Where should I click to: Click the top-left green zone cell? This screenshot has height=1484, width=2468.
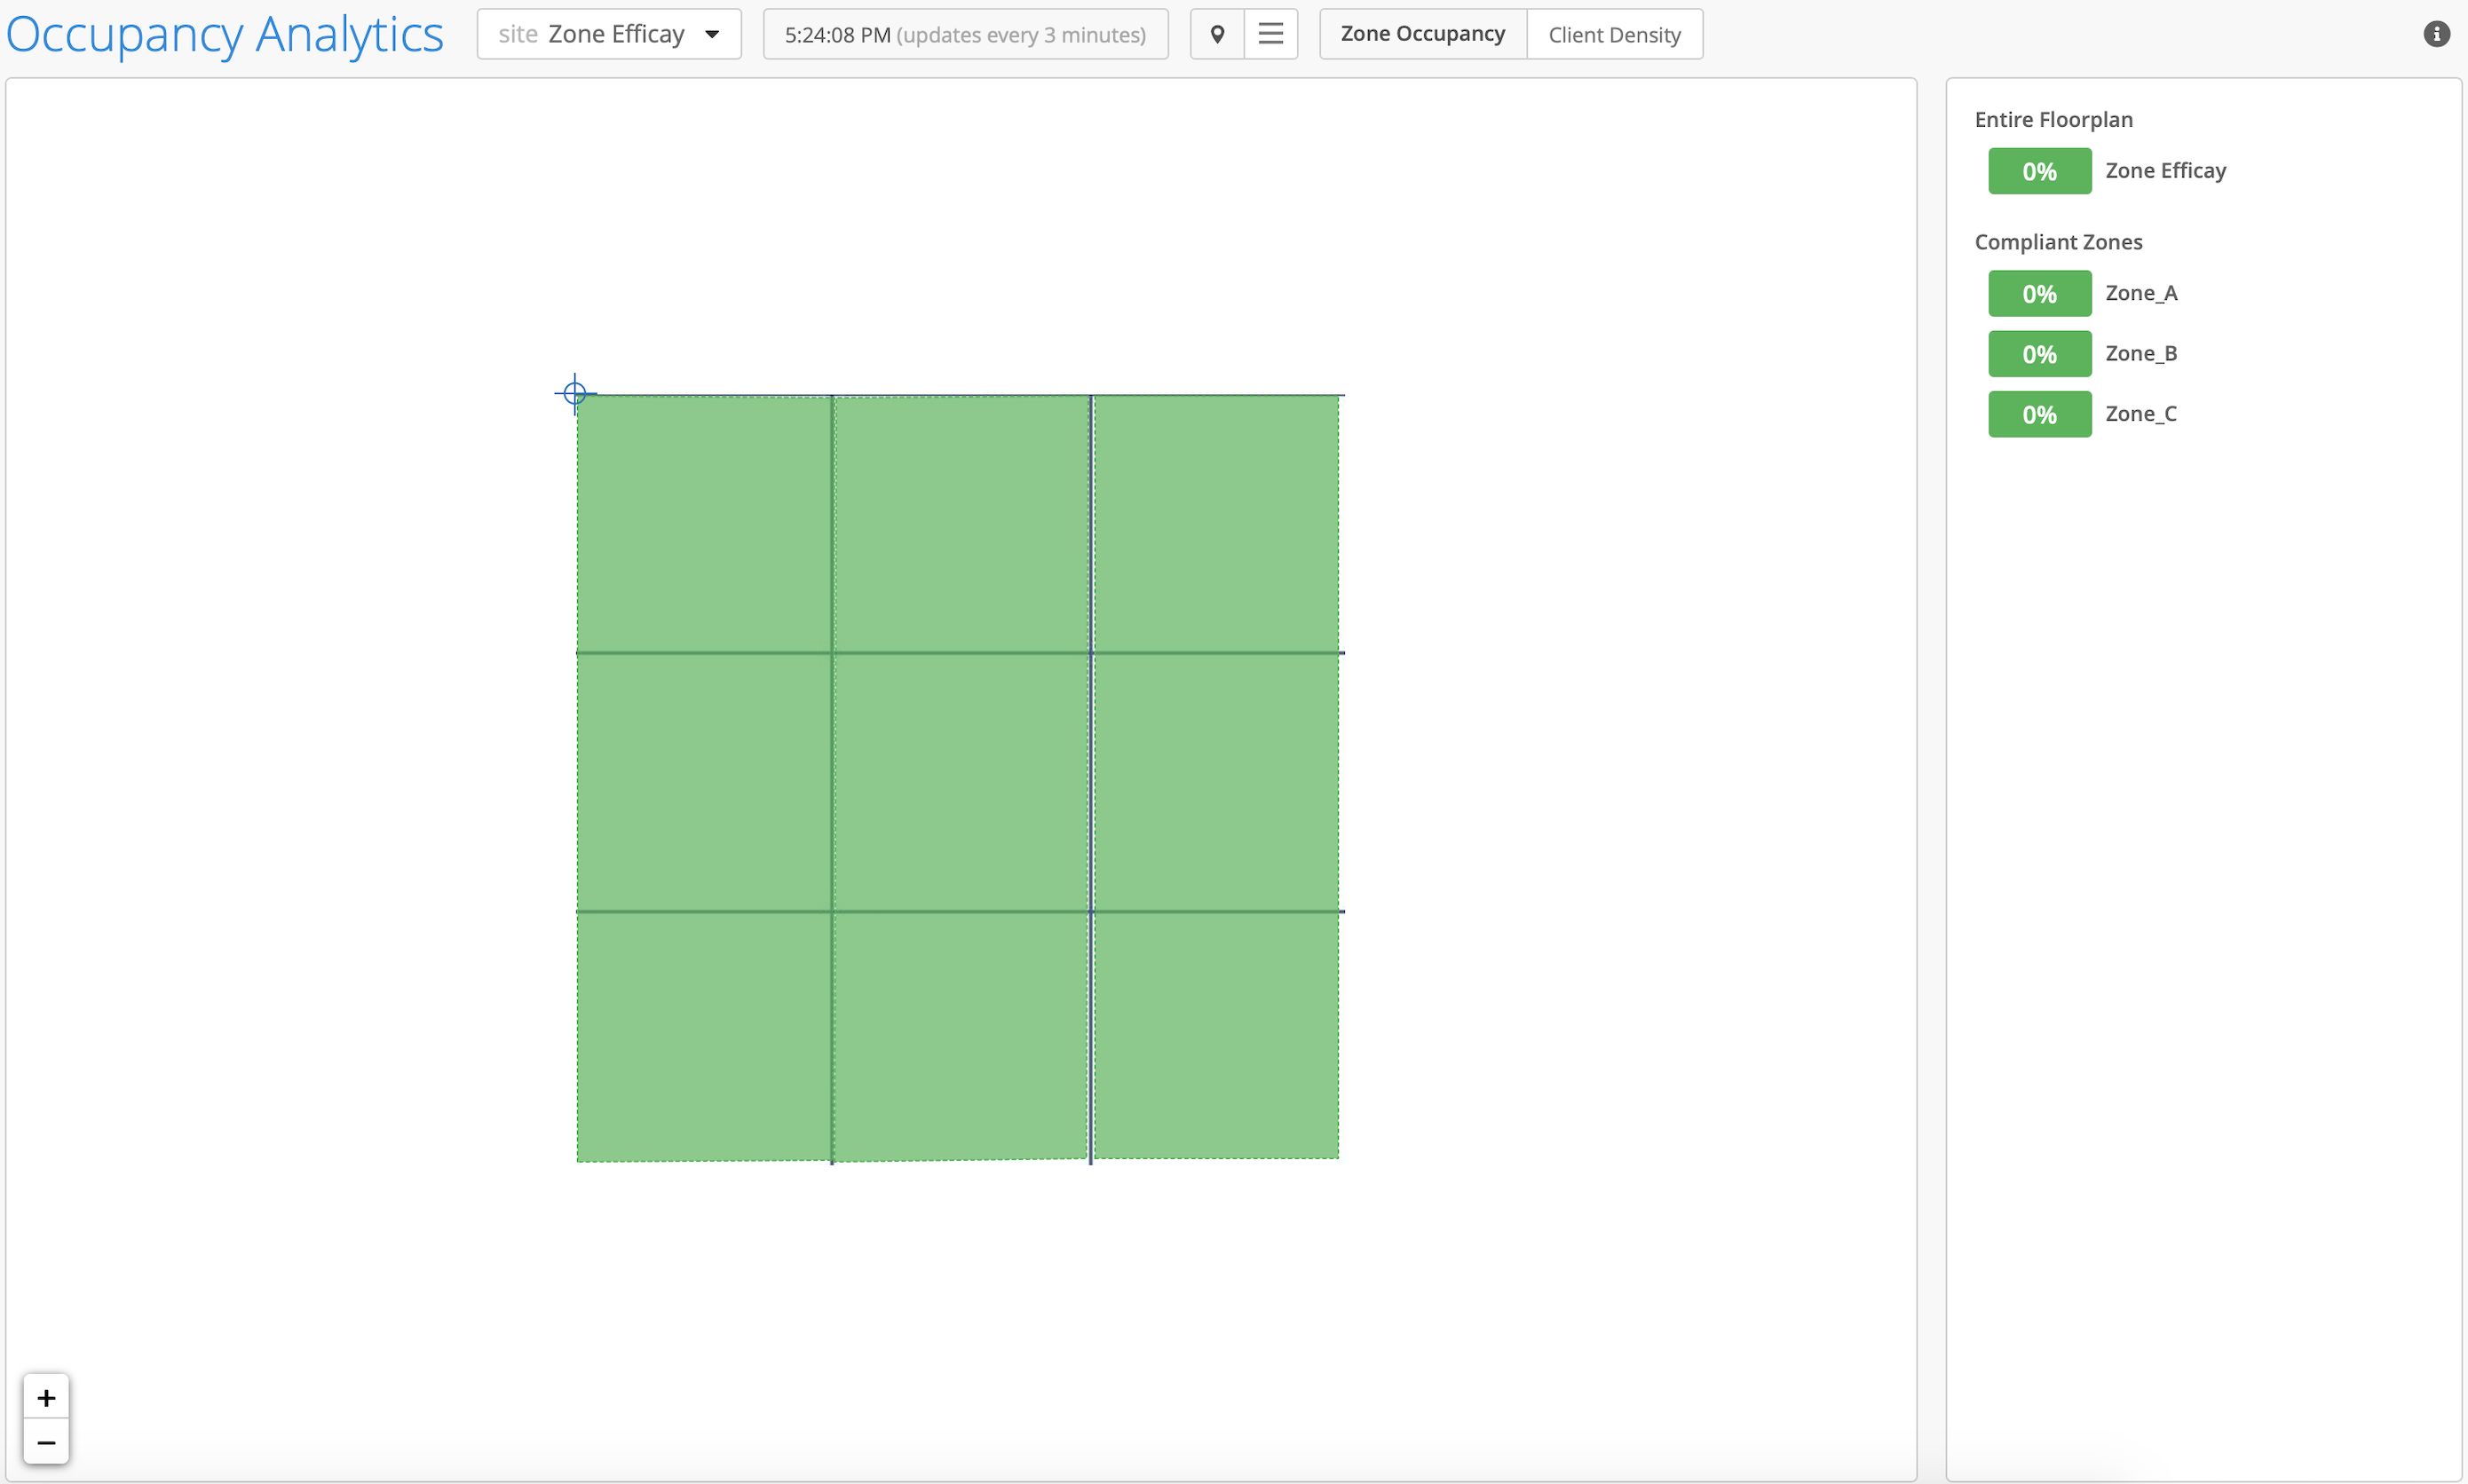pyautogui.click(x=704, y=524)
